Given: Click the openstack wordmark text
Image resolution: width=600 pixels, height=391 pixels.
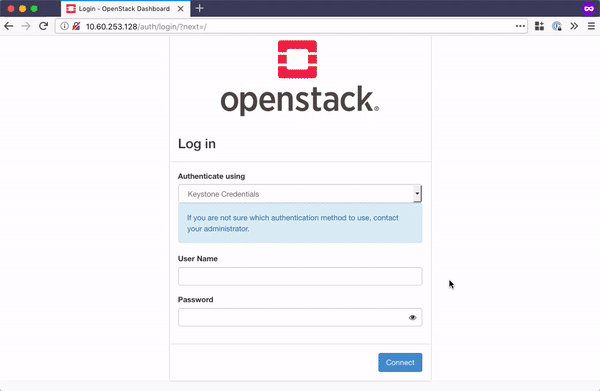Looking at the screenshot, I should click(x=300, y=100).
